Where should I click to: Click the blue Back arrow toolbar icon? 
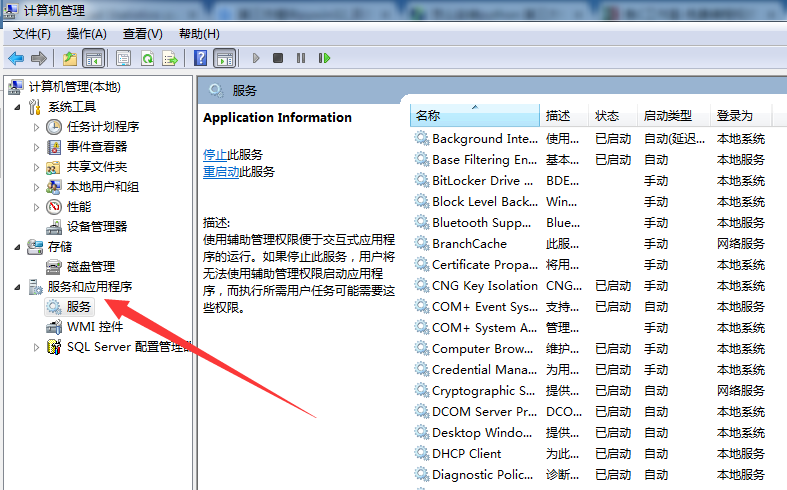[16, 58]
